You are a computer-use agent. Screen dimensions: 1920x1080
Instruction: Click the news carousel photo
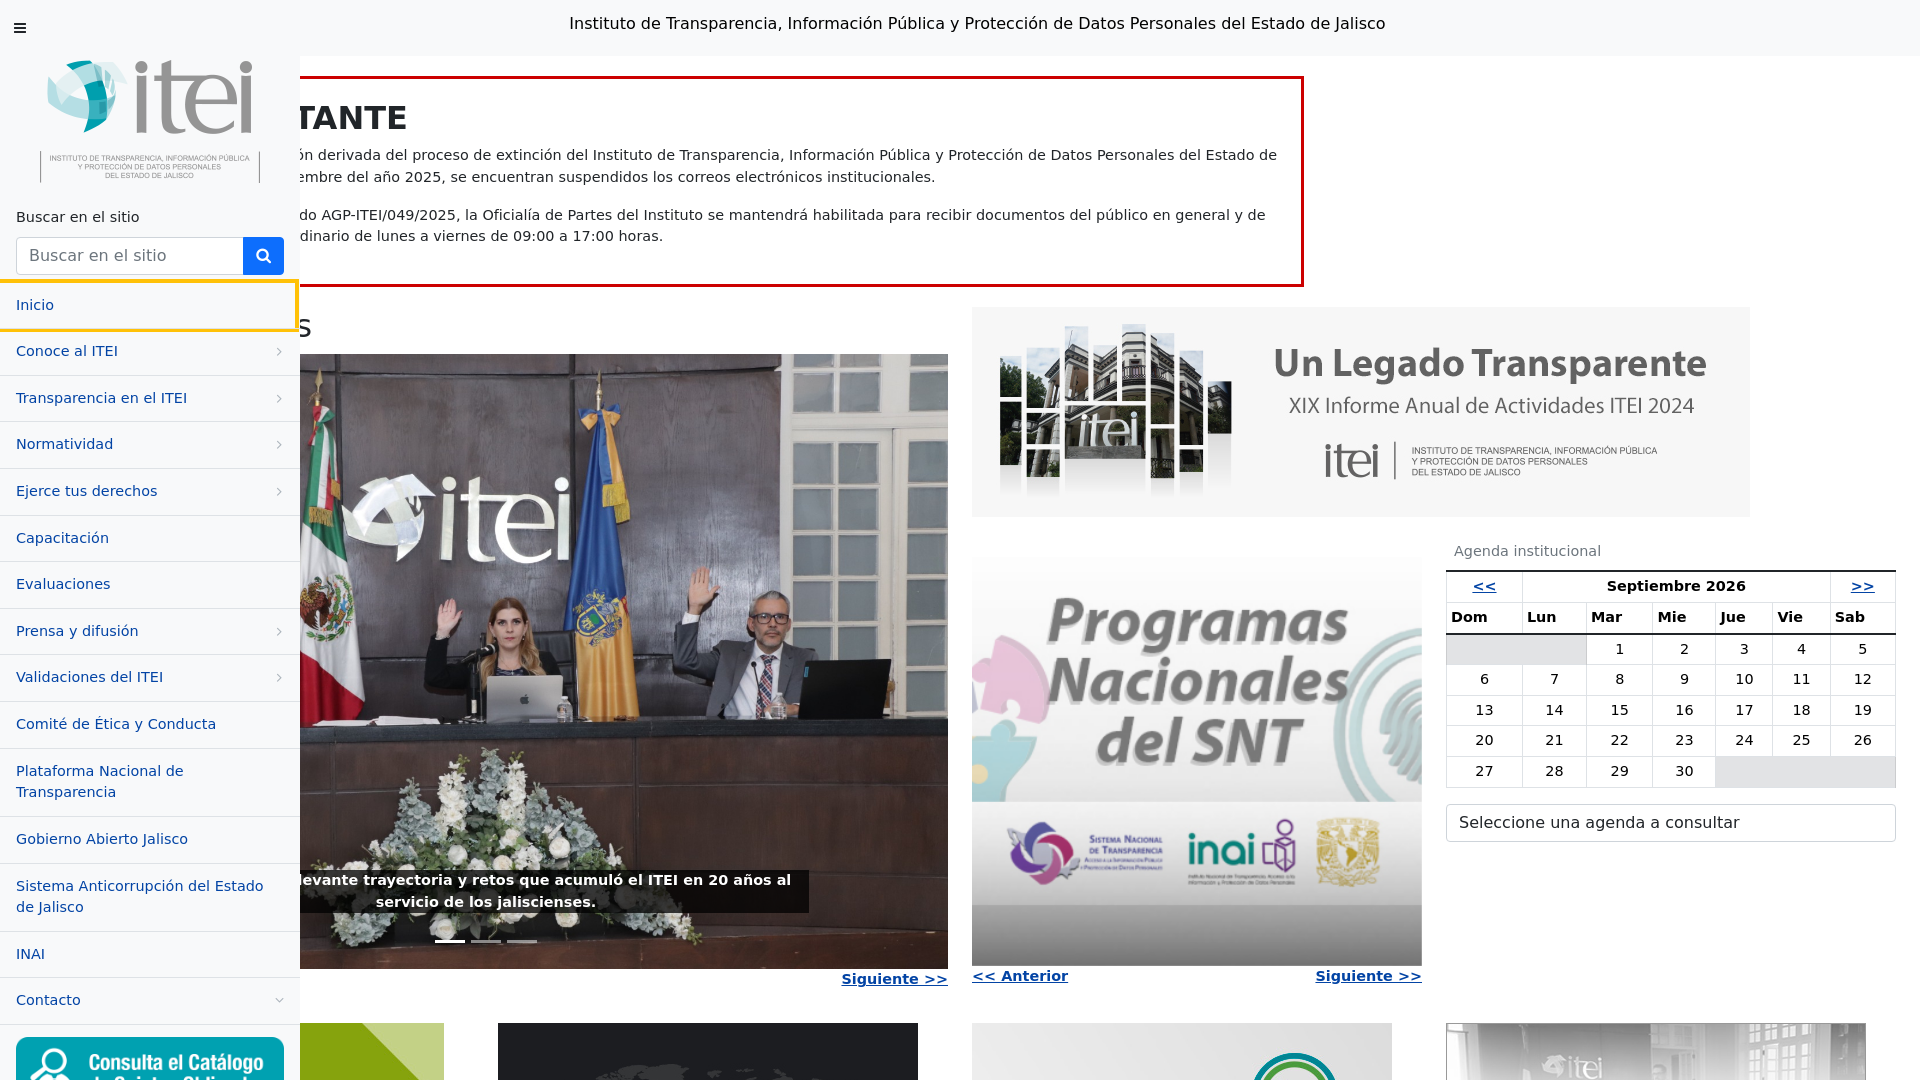click(624, 661)
